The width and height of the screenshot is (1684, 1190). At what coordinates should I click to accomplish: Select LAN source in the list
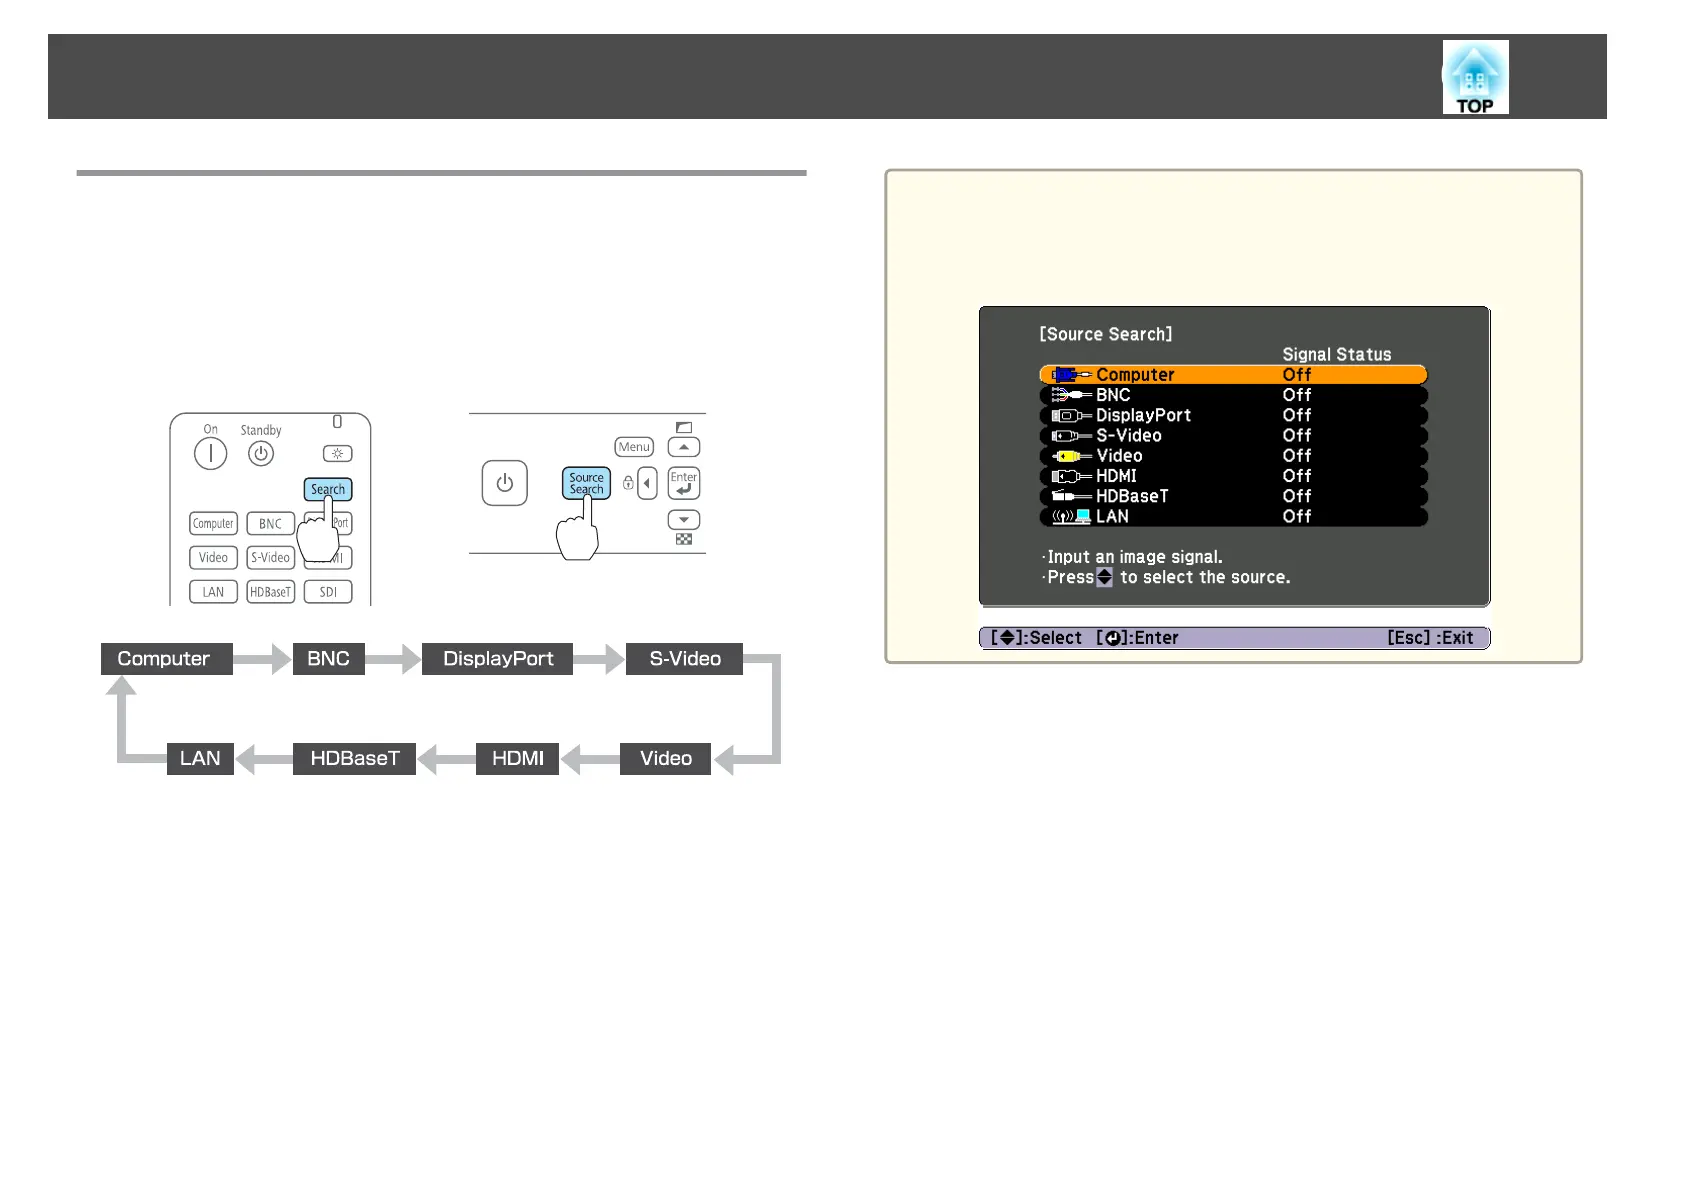click(1233, 516)
